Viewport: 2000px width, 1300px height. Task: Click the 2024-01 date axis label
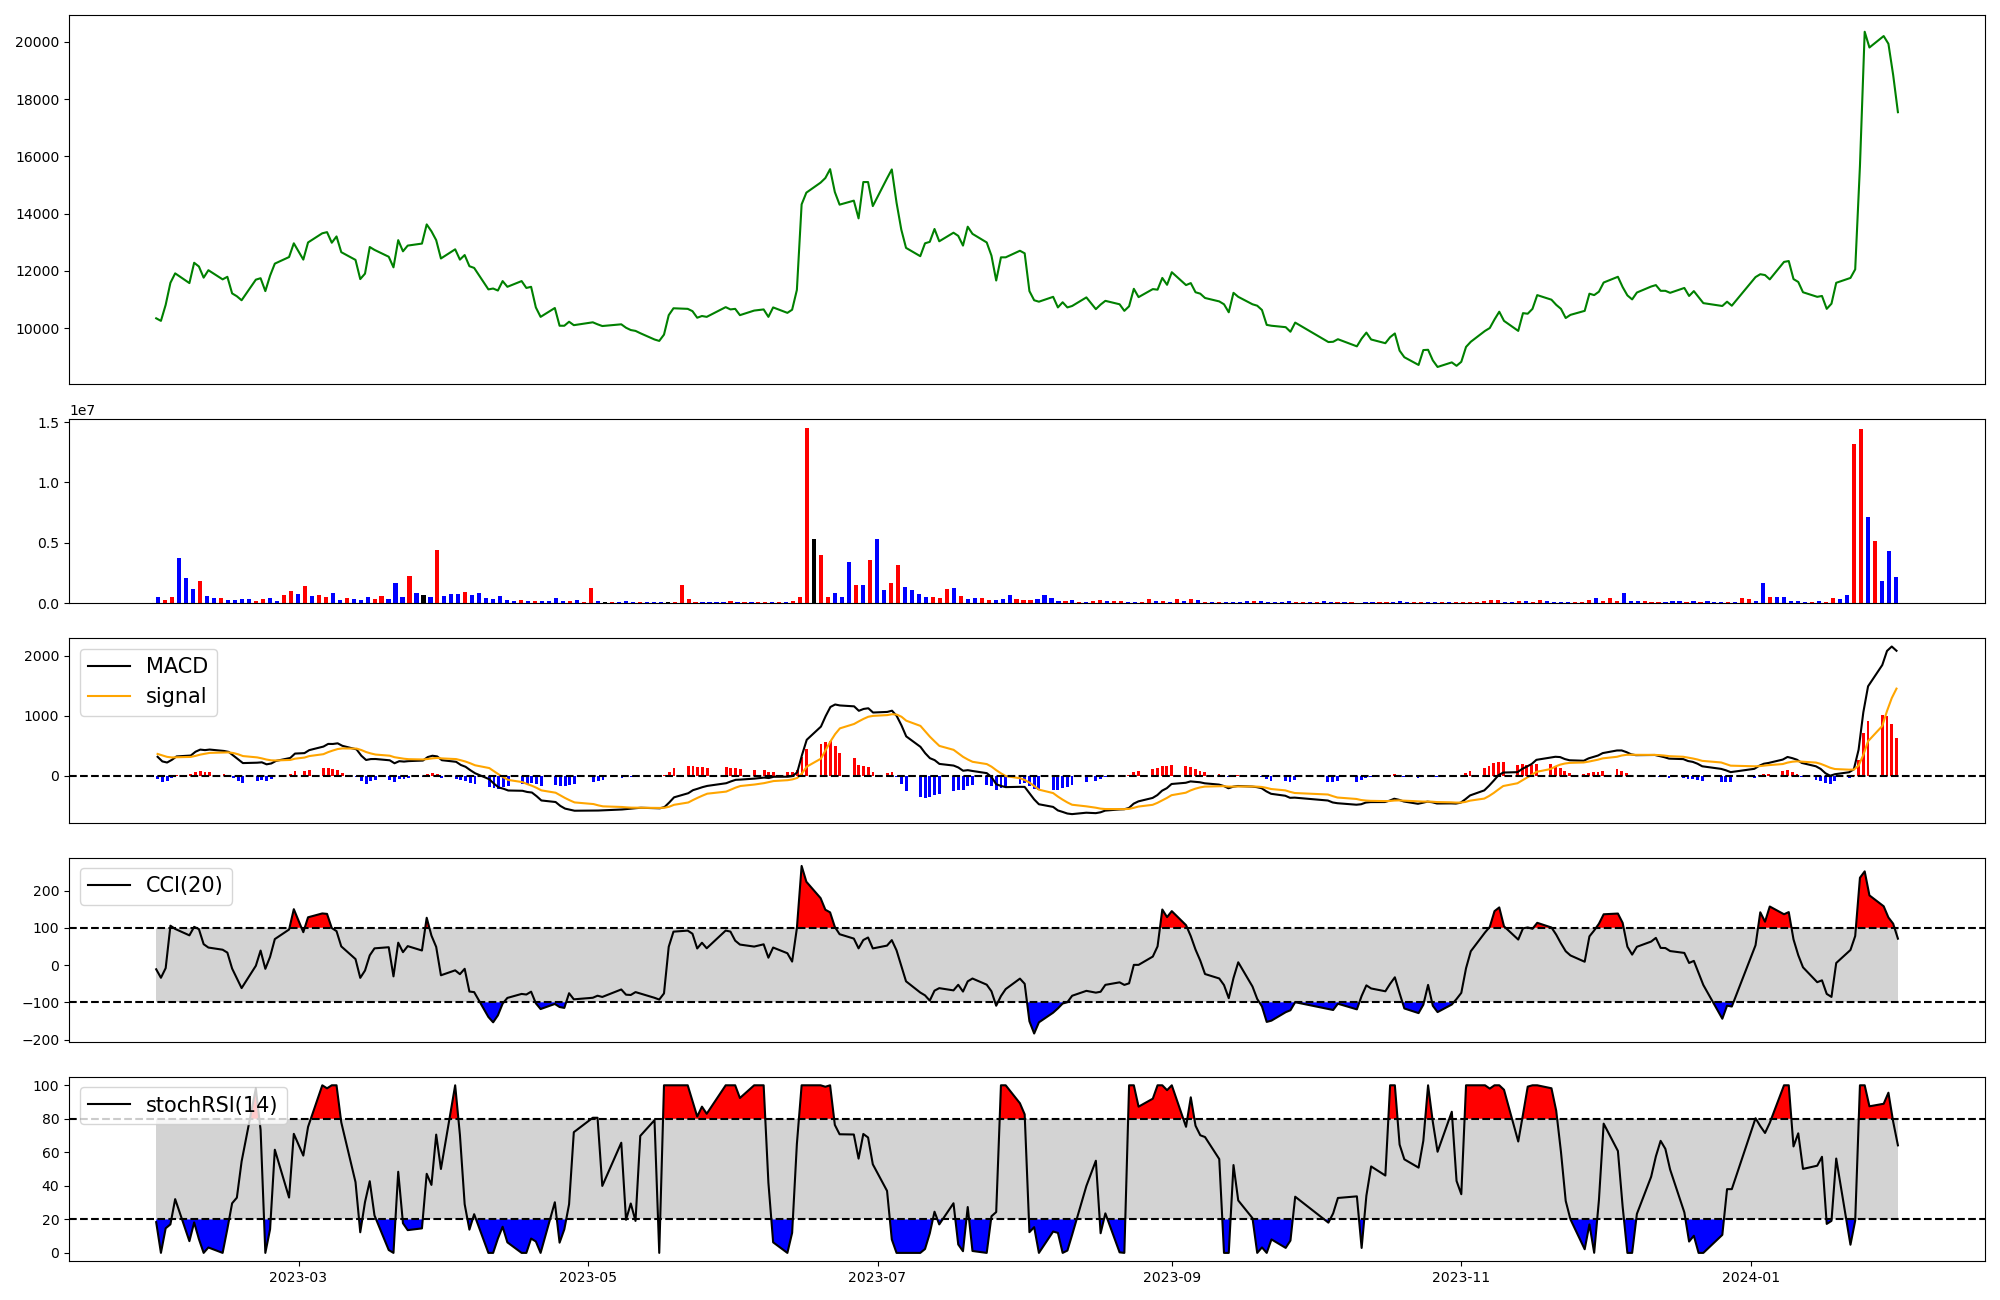click(x=1751, y=1277)
